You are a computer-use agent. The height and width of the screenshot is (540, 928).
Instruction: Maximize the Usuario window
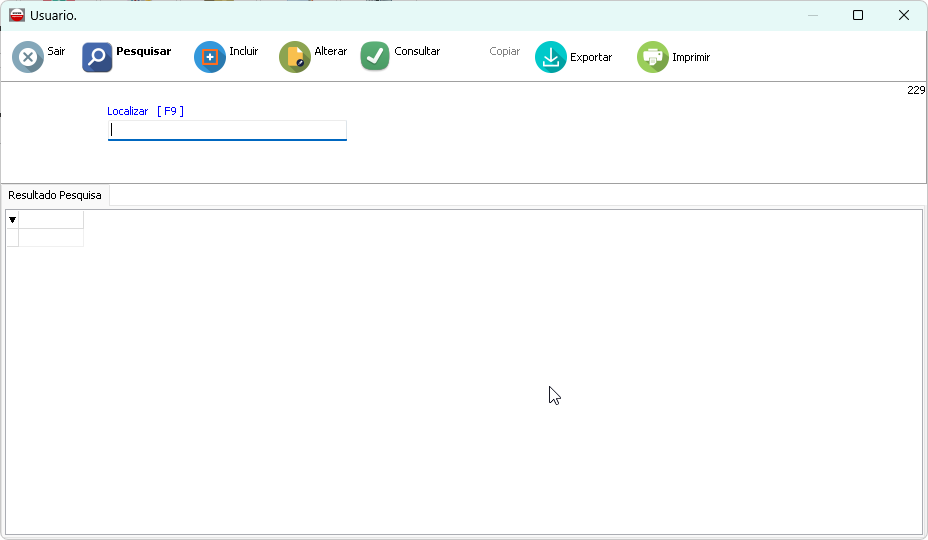(x=858, y=15)
